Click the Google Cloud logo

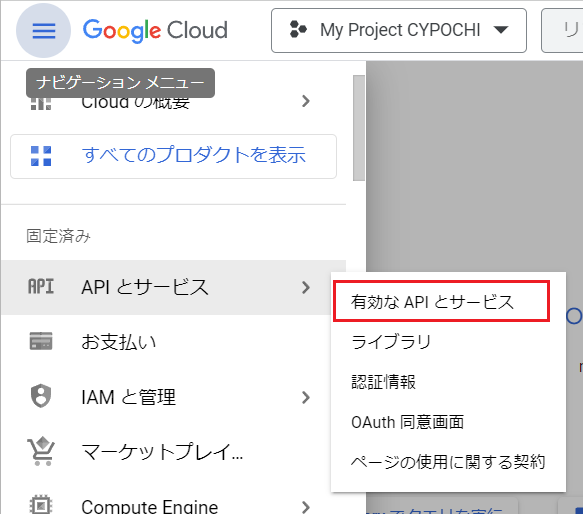[155, 30]
